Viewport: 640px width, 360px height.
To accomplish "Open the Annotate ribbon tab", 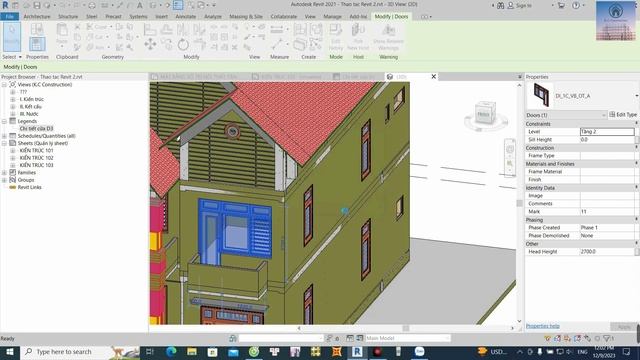I will click(186, 16).
